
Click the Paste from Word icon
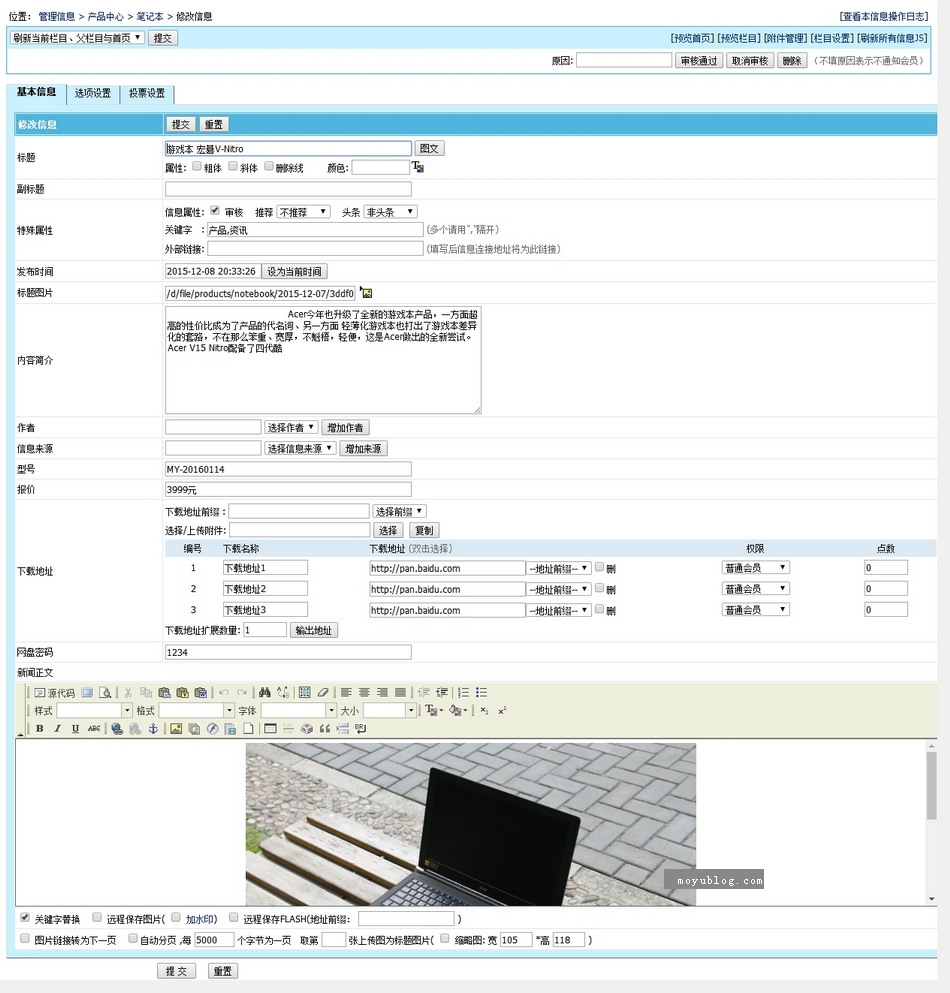click(201, 693)
